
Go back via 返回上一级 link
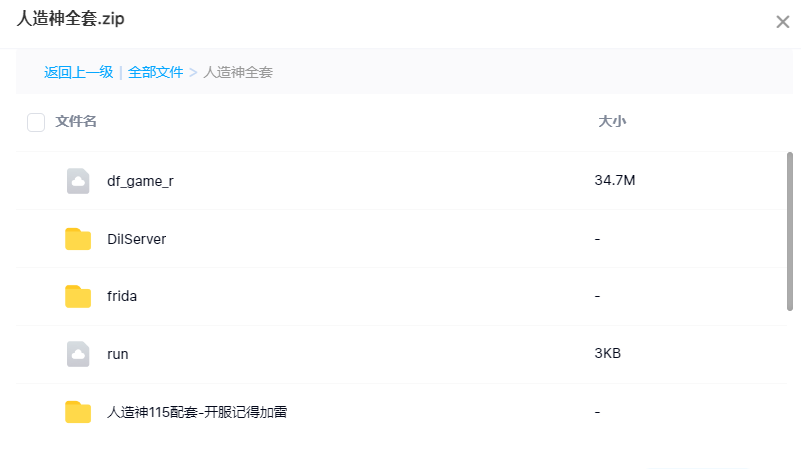coord(79,72)
